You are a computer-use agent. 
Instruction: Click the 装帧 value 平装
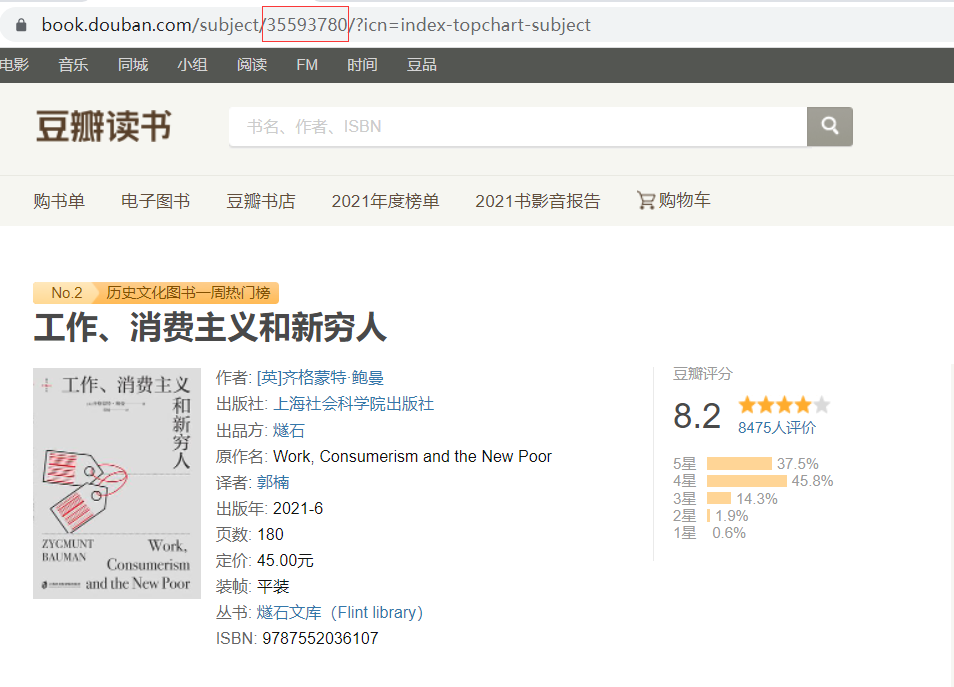[273, 587]
